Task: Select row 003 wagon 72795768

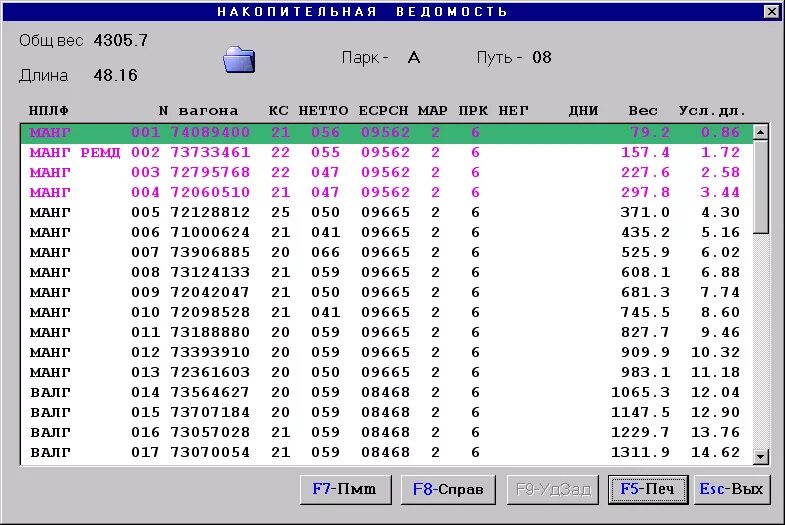Action: [386, 173]
